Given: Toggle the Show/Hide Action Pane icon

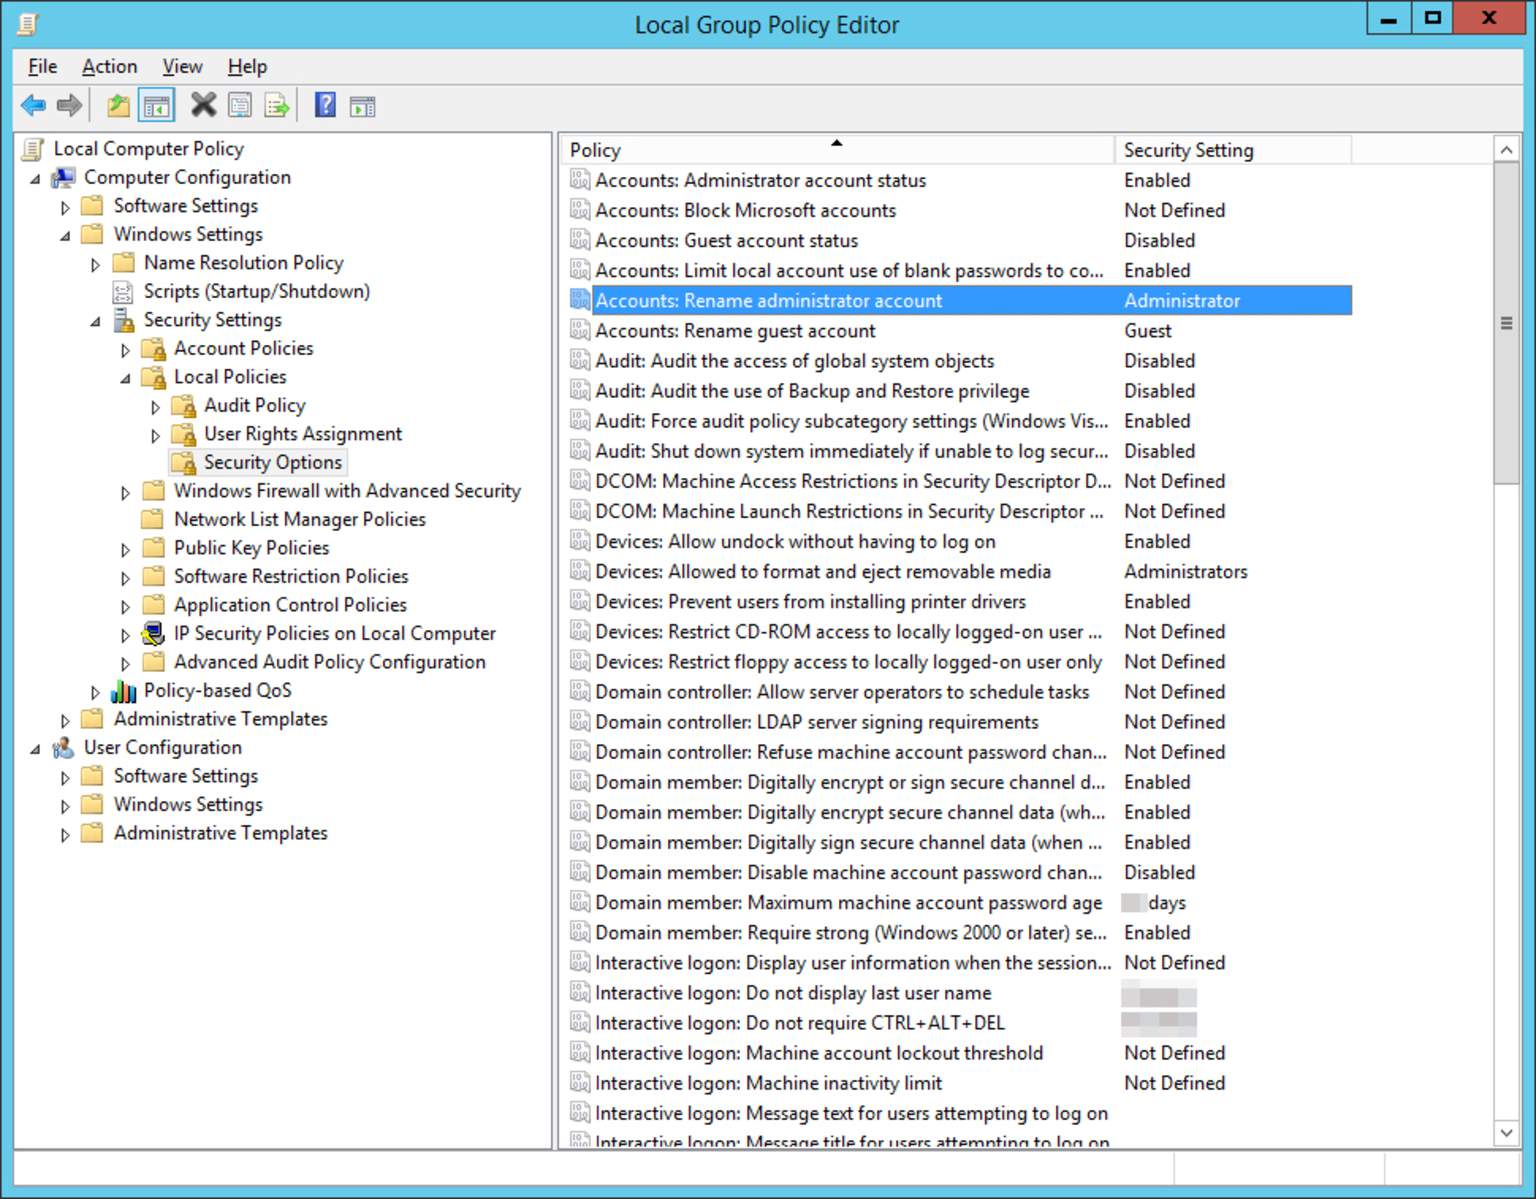Looking at the screenshot, I should pos(362,105).
